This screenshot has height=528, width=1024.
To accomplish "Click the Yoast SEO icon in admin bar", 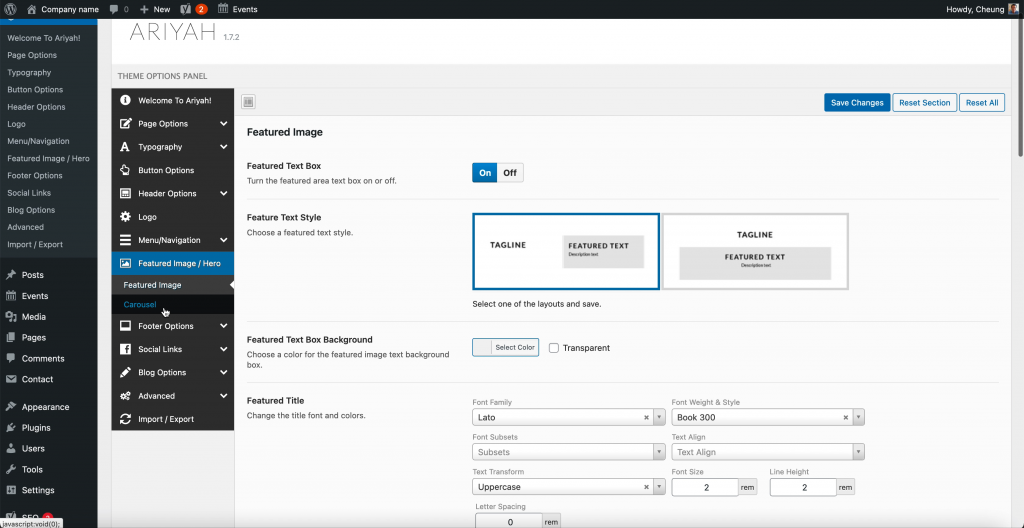I will click(185, 9).
